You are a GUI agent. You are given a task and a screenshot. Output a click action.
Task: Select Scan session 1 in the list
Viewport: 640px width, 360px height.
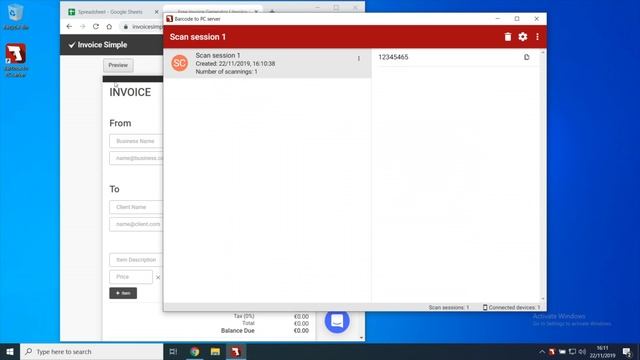tap(267, 63)
